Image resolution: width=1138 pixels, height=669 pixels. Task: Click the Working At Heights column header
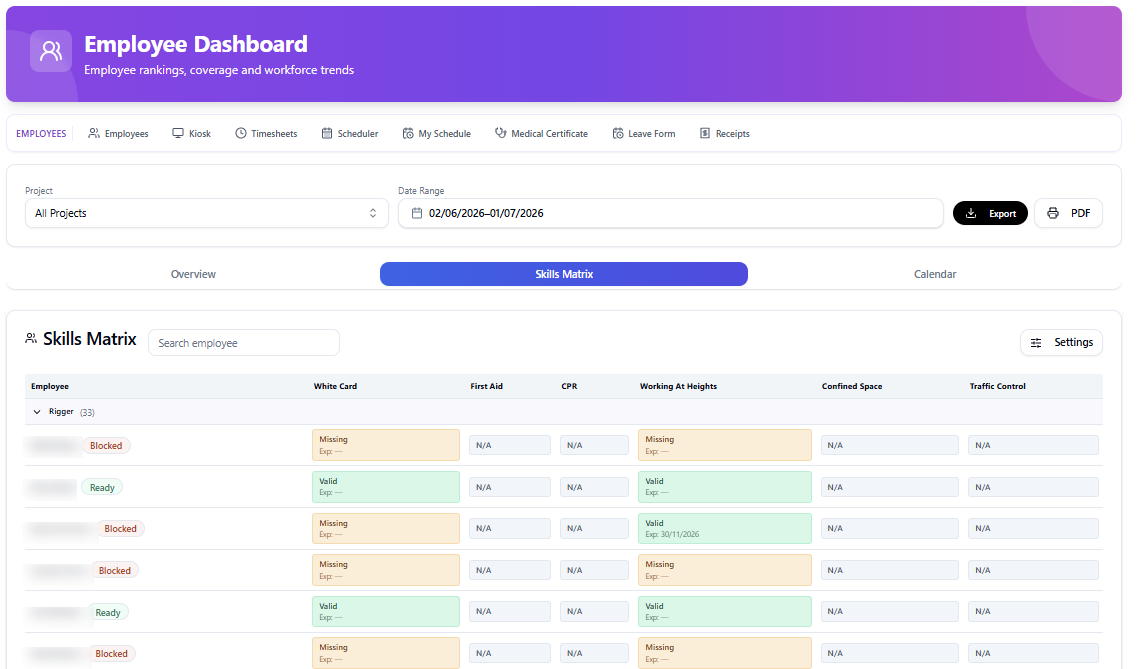pyautogui.click(x=678, y=386)
